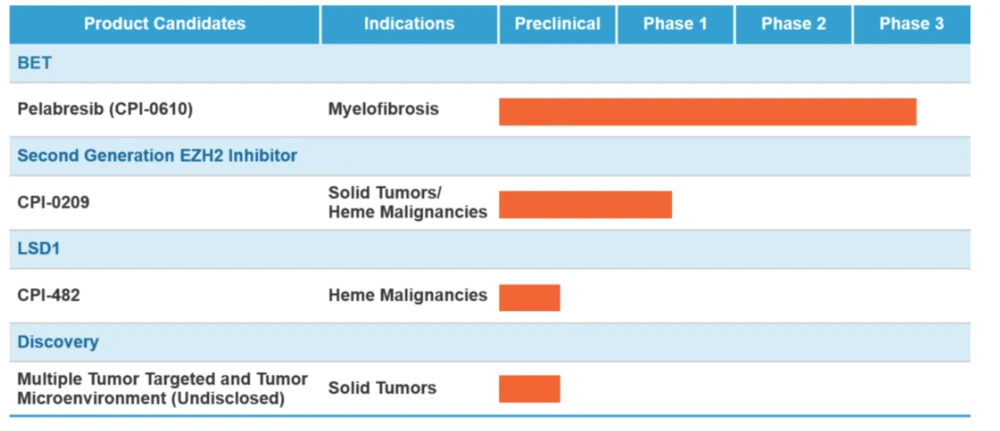Viewport: 1000px width, 431px height.
Task: Open the Second Generation EZH2 Inhibitor section
Action: pos(157,156)
